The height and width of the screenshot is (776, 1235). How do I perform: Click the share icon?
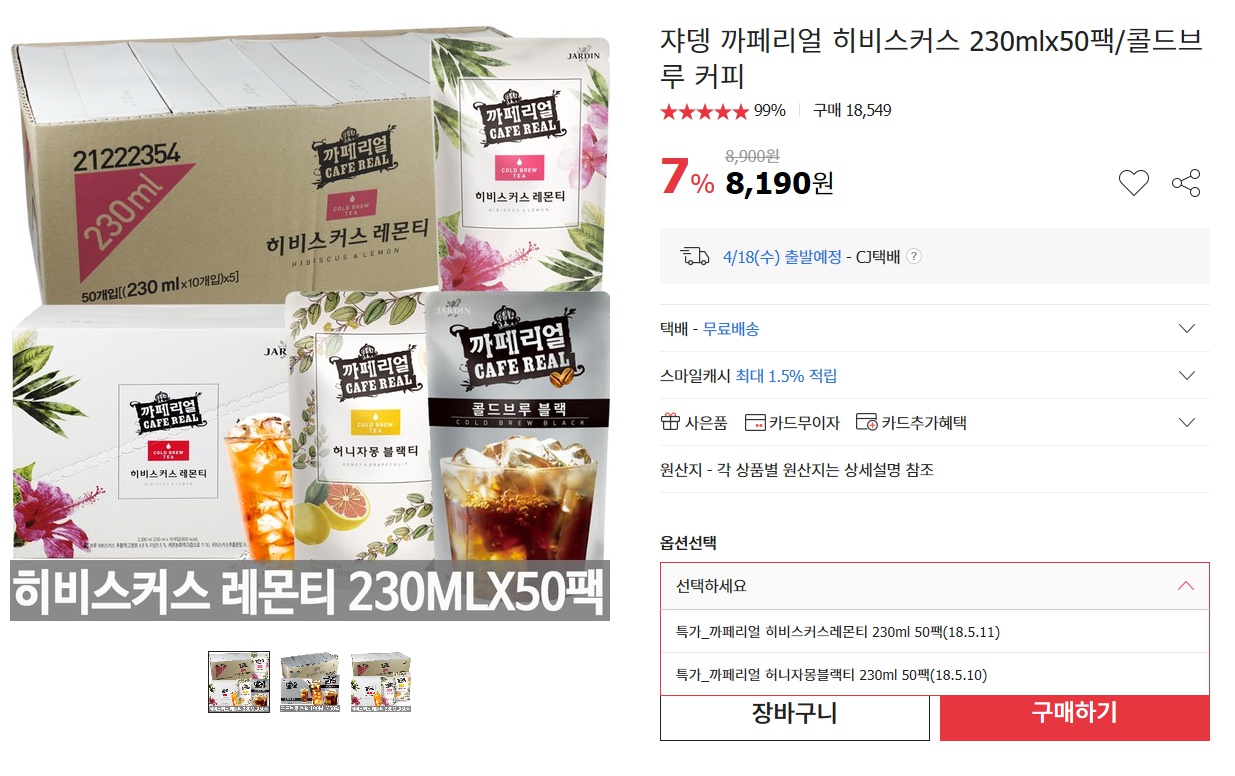click(1186, 183)
